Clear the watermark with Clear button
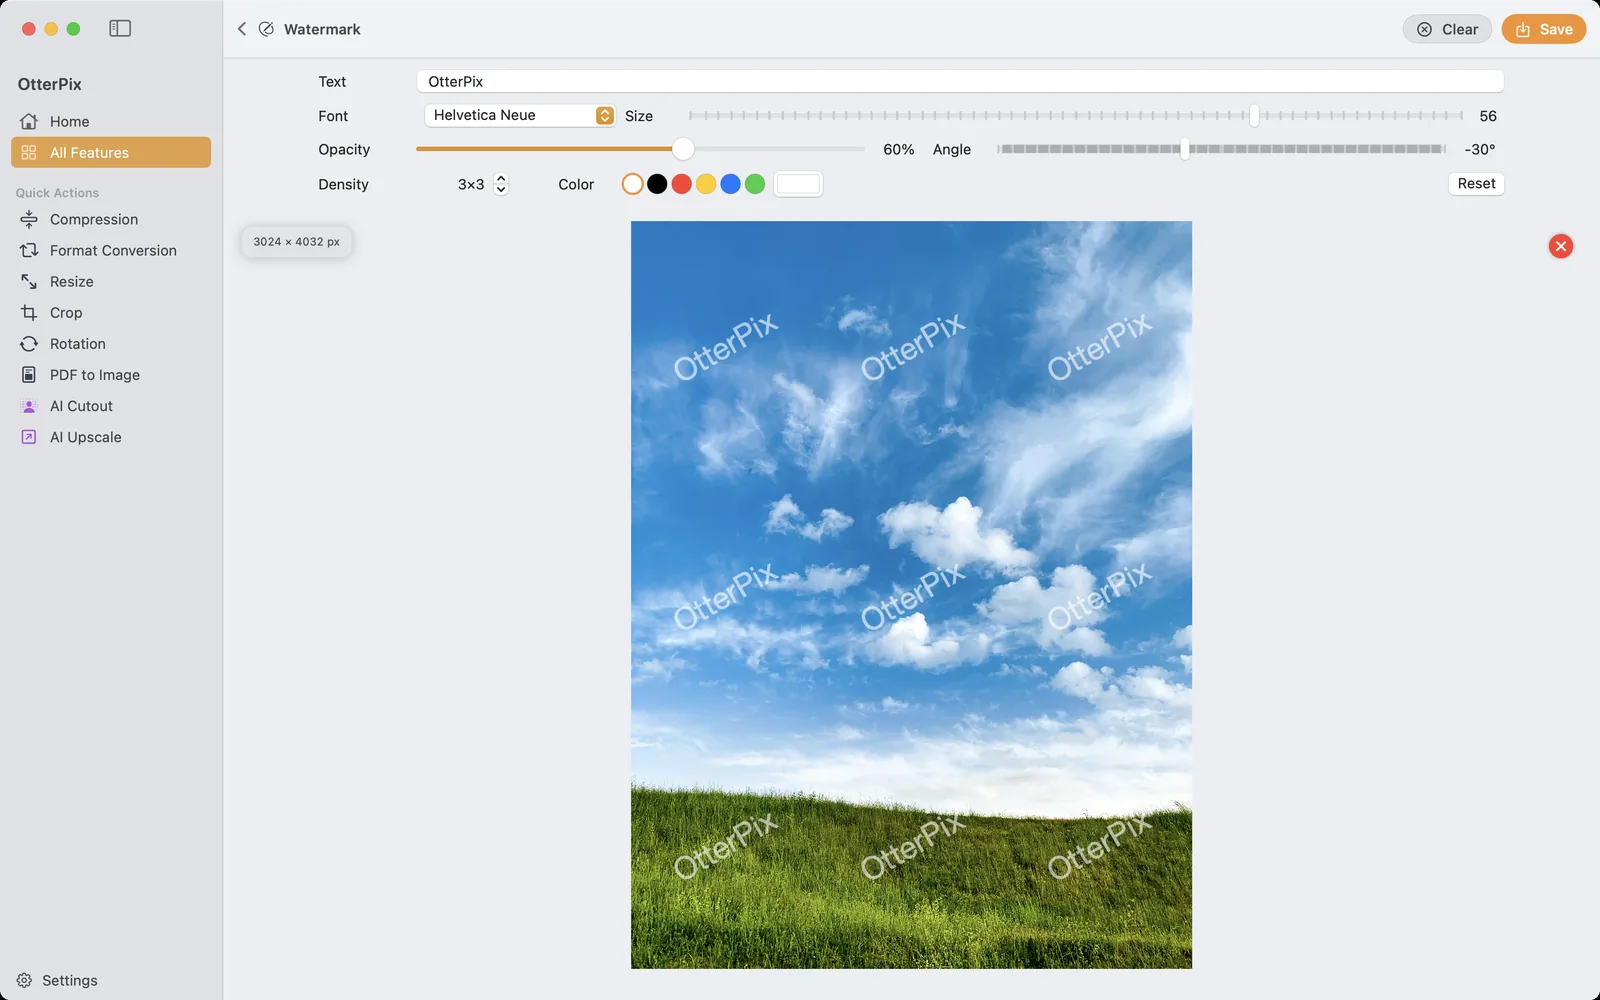Screen dimensions: 1600x1000 click(x=1447, y=29)
